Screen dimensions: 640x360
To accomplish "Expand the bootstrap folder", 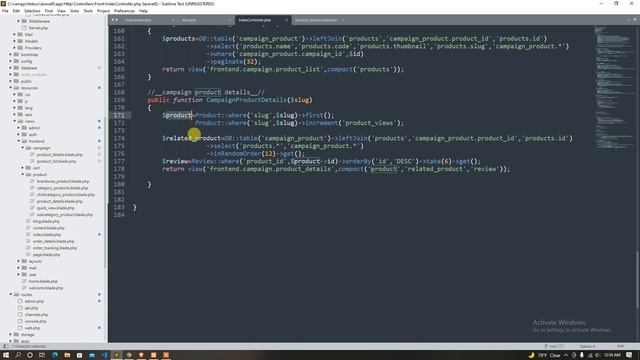I will [x=11, y=54].
